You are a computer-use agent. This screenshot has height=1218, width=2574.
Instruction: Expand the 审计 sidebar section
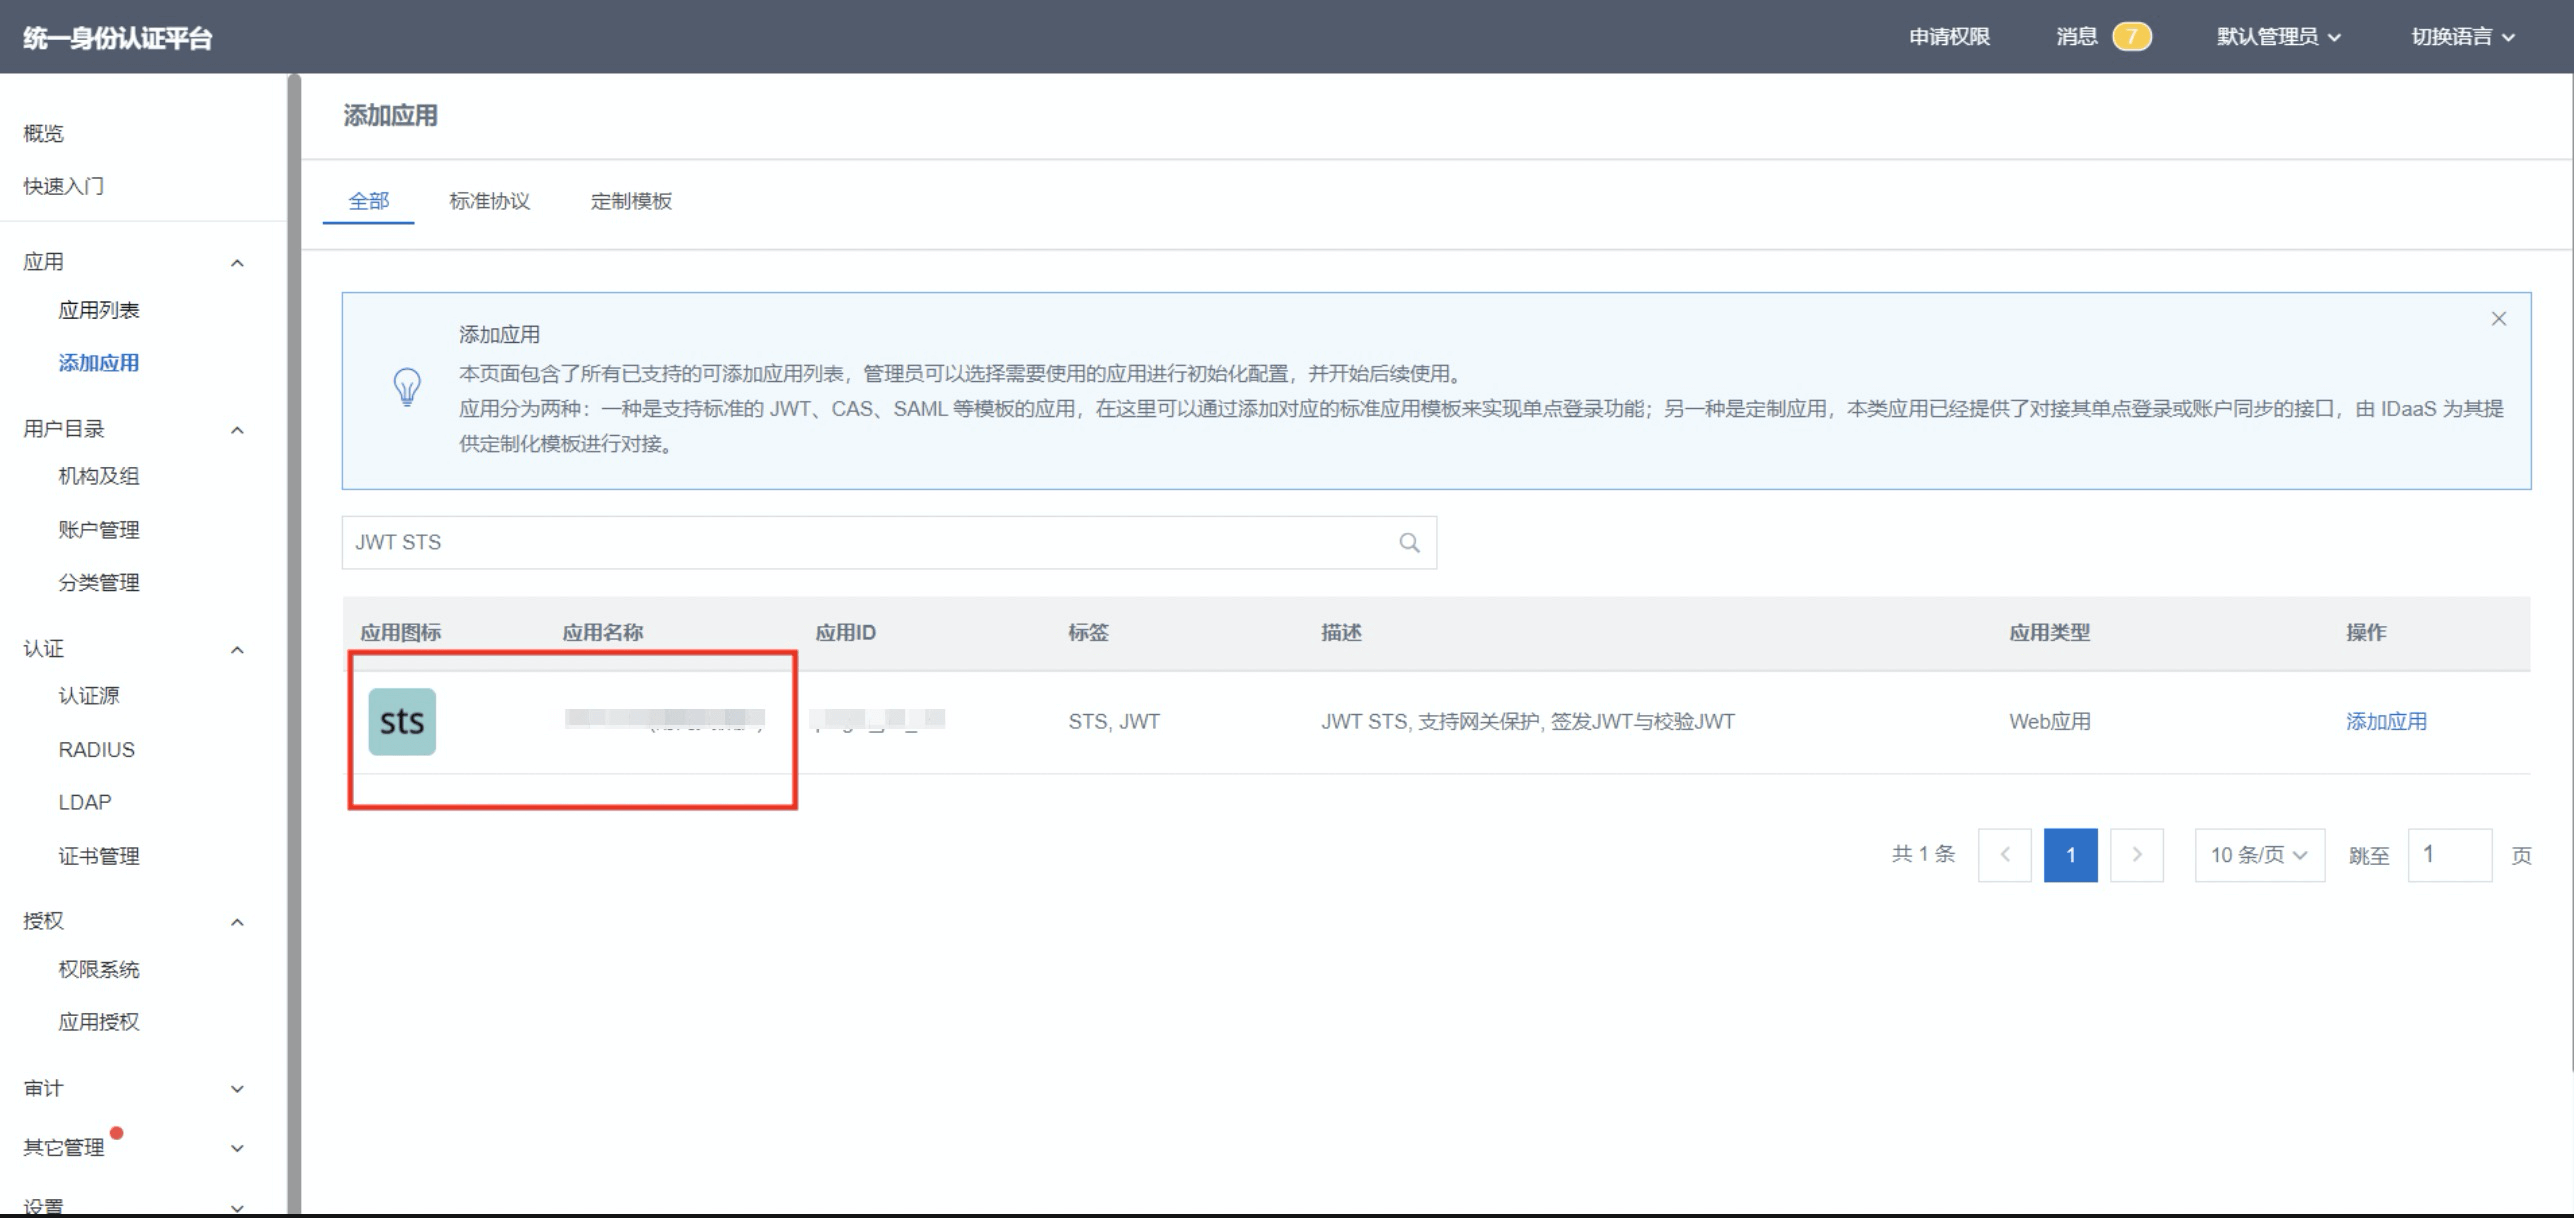tap(237, 1089)
